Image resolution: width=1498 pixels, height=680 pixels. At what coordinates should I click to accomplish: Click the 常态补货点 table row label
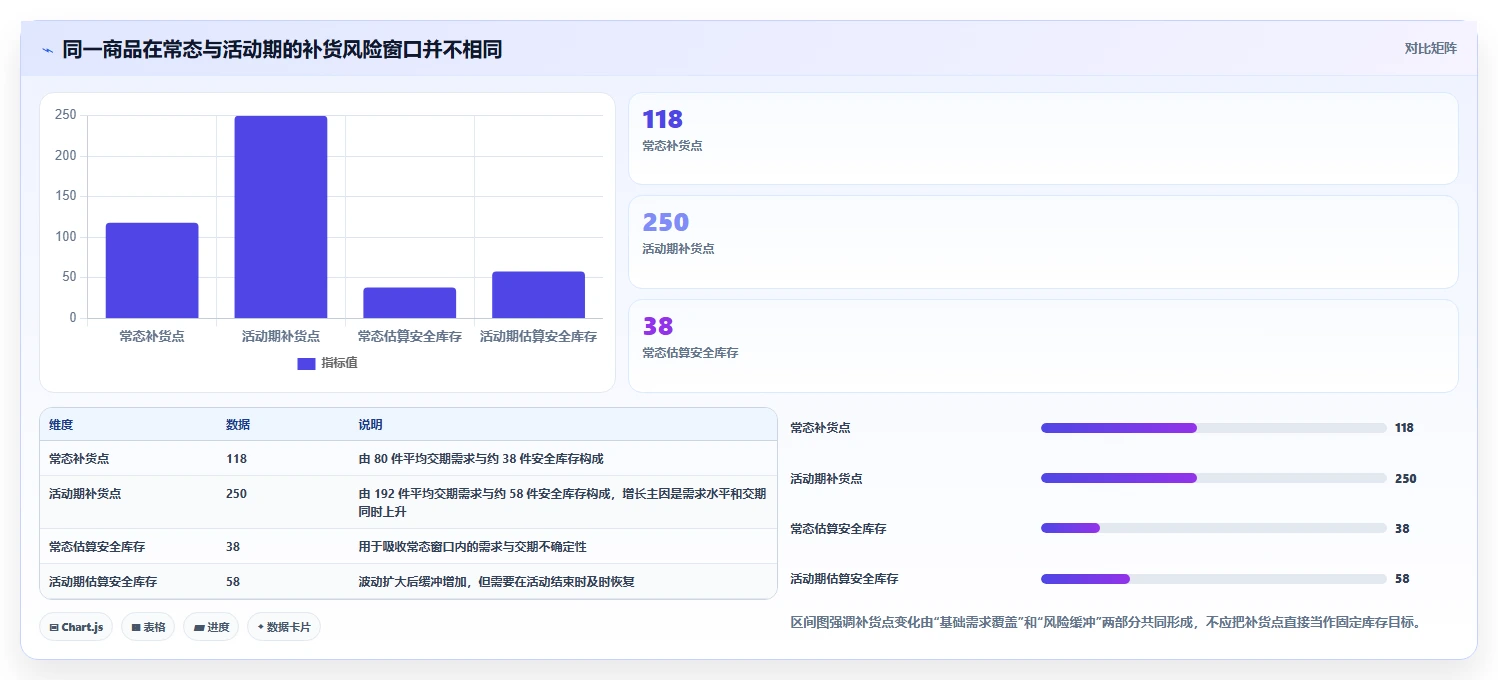[x=79, y=459]
